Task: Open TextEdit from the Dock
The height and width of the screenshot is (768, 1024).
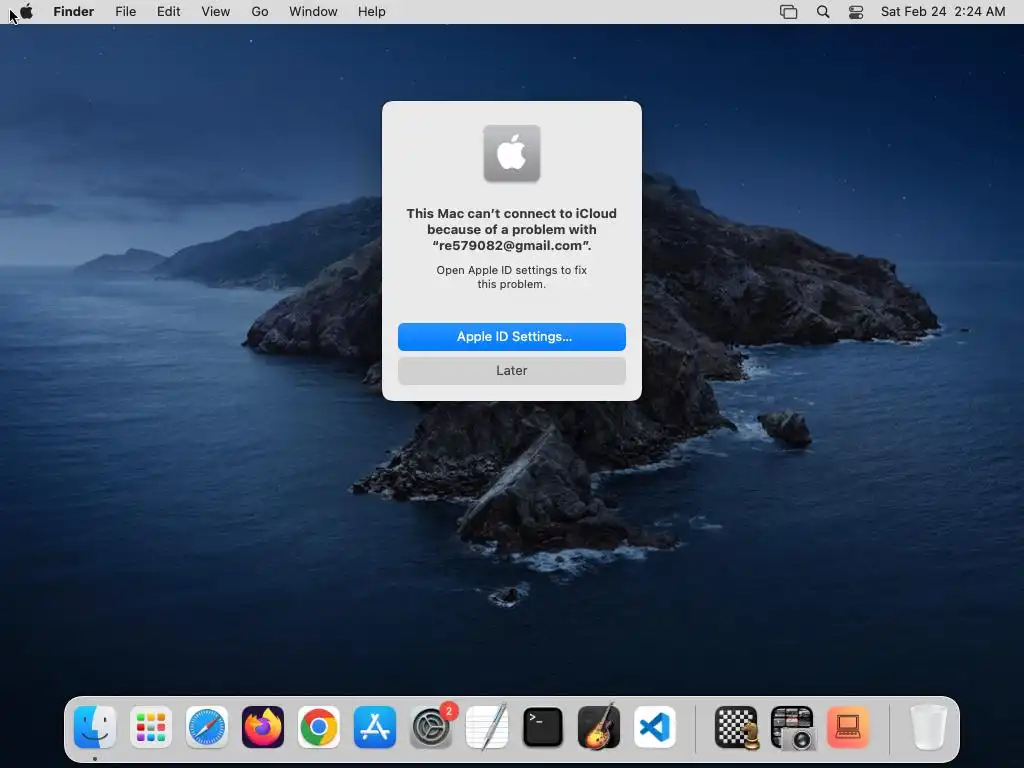Action: (x=487, y=727)
